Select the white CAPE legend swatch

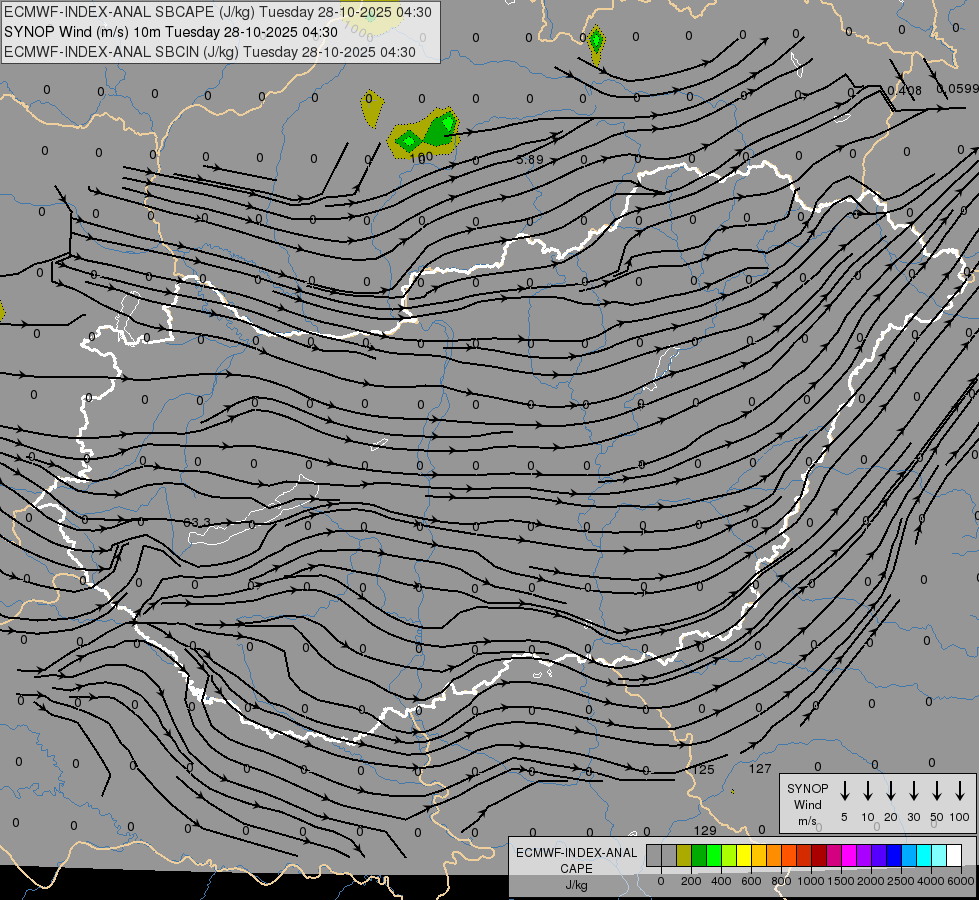pos(953,855)
